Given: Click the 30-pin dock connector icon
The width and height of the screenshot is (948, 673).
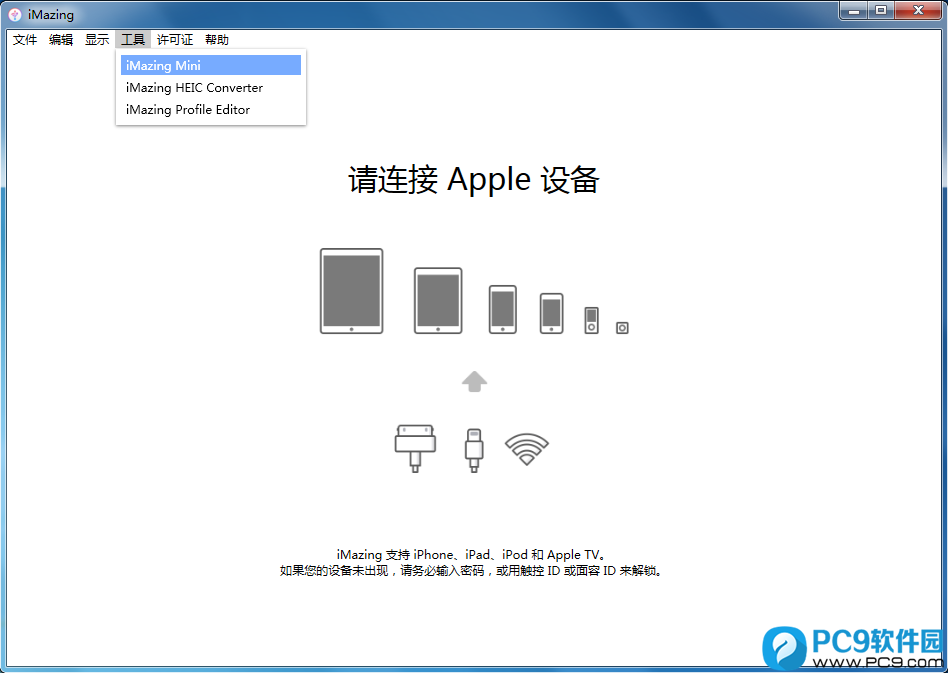Looking at the screenshot, I should [x=415, y=448].
